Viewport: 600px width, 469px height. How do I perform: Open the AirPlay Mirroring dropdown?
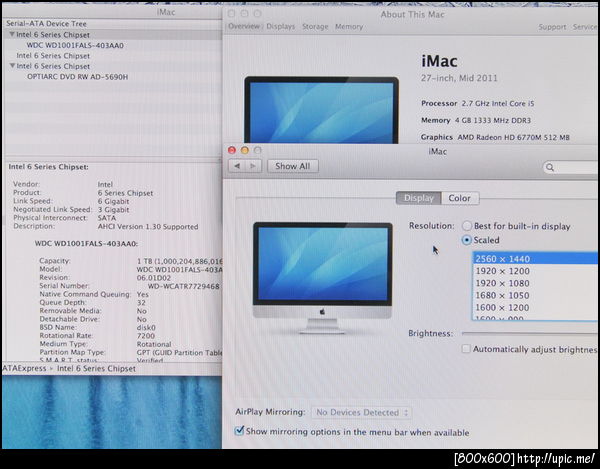(x=362, y=412)
